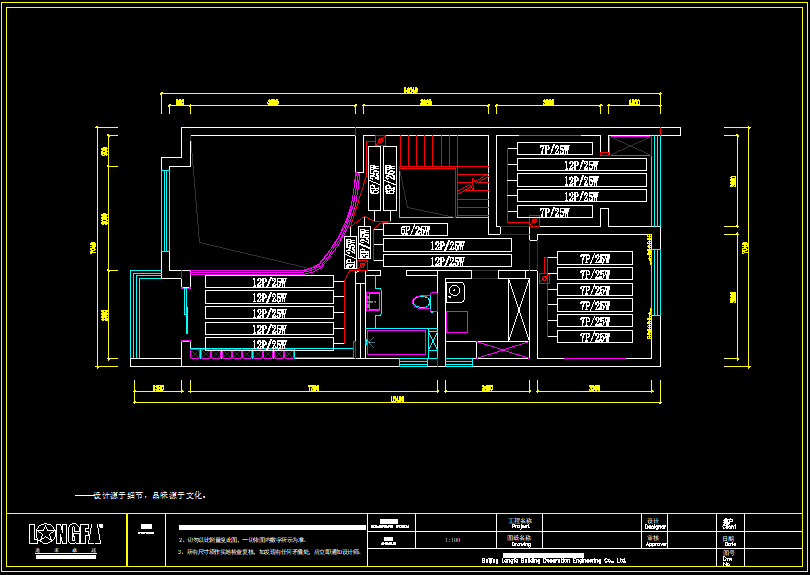This screenshot has height=575, width=810.
Task: Select the overall top dimension text
Action: [410, 91]
